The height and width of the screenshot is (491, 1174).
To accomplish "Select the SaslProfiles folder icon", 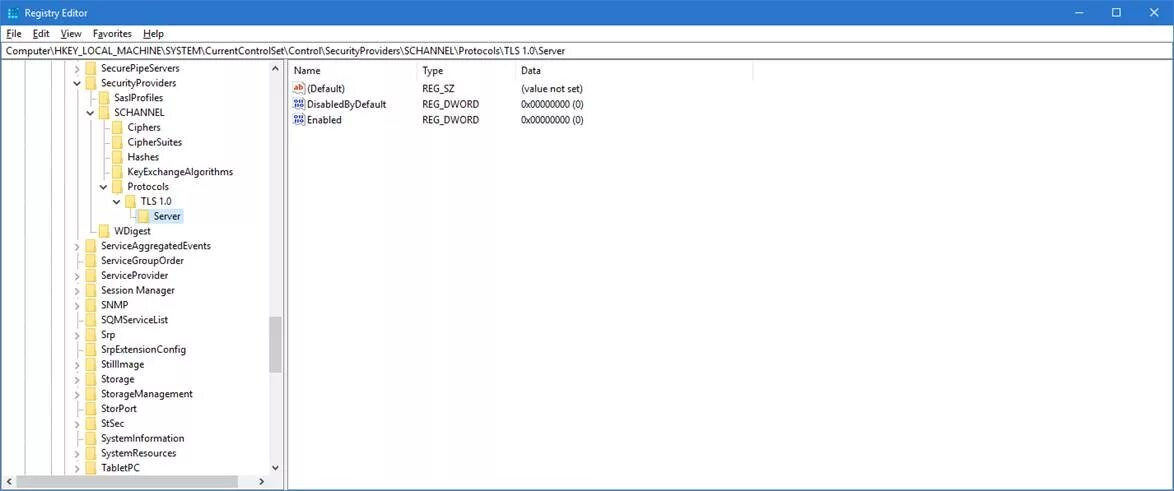I will pyautogui.click(x=104, y=98).
